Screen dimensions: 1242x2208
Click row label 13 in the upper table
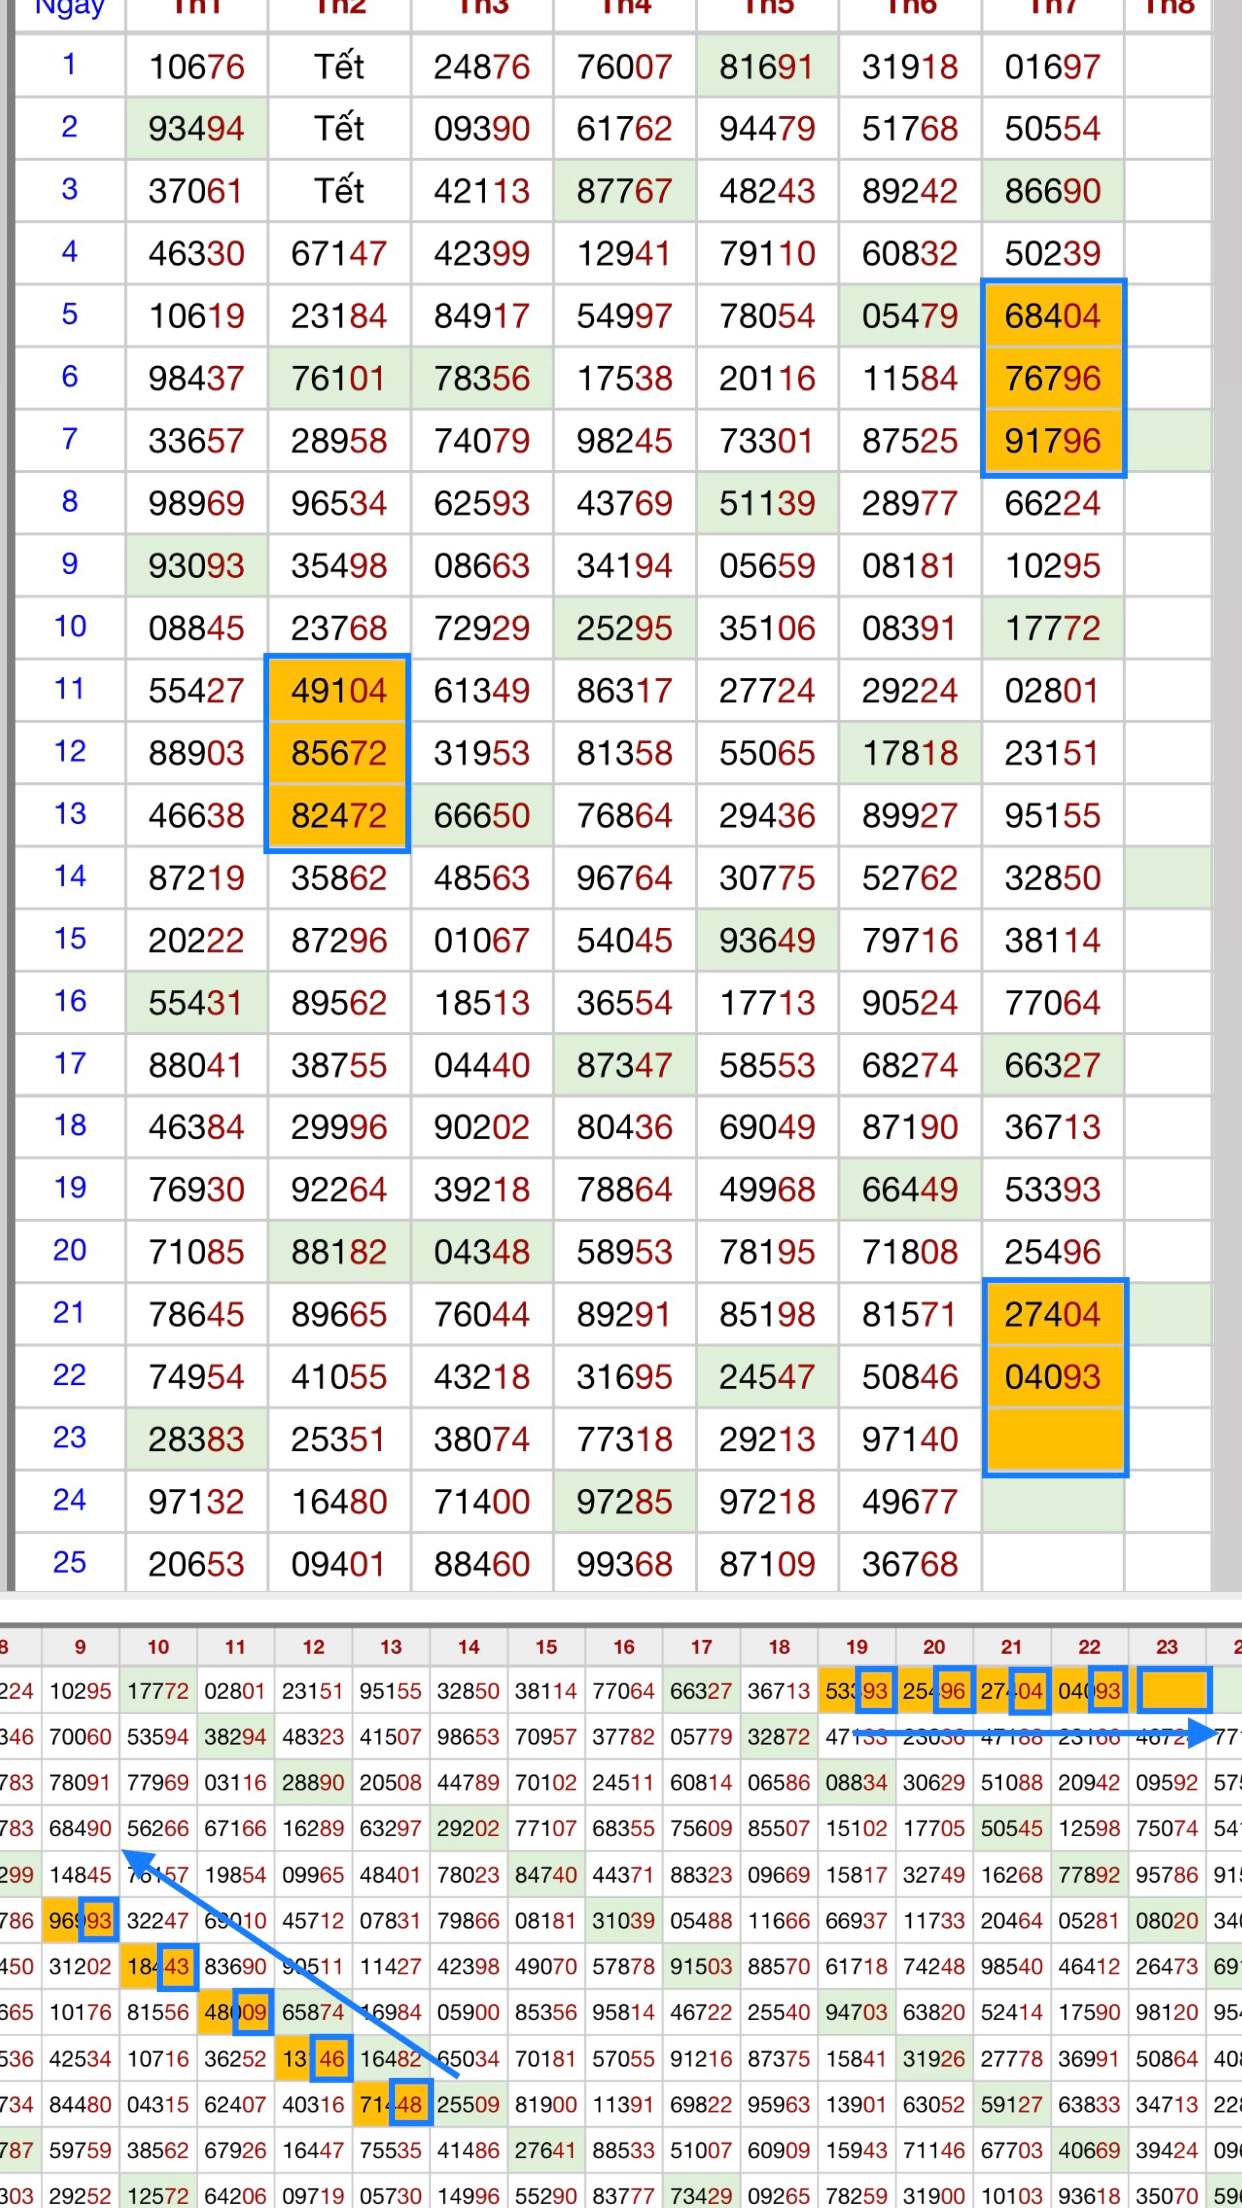pyautogui.click(x=70, y=814)
